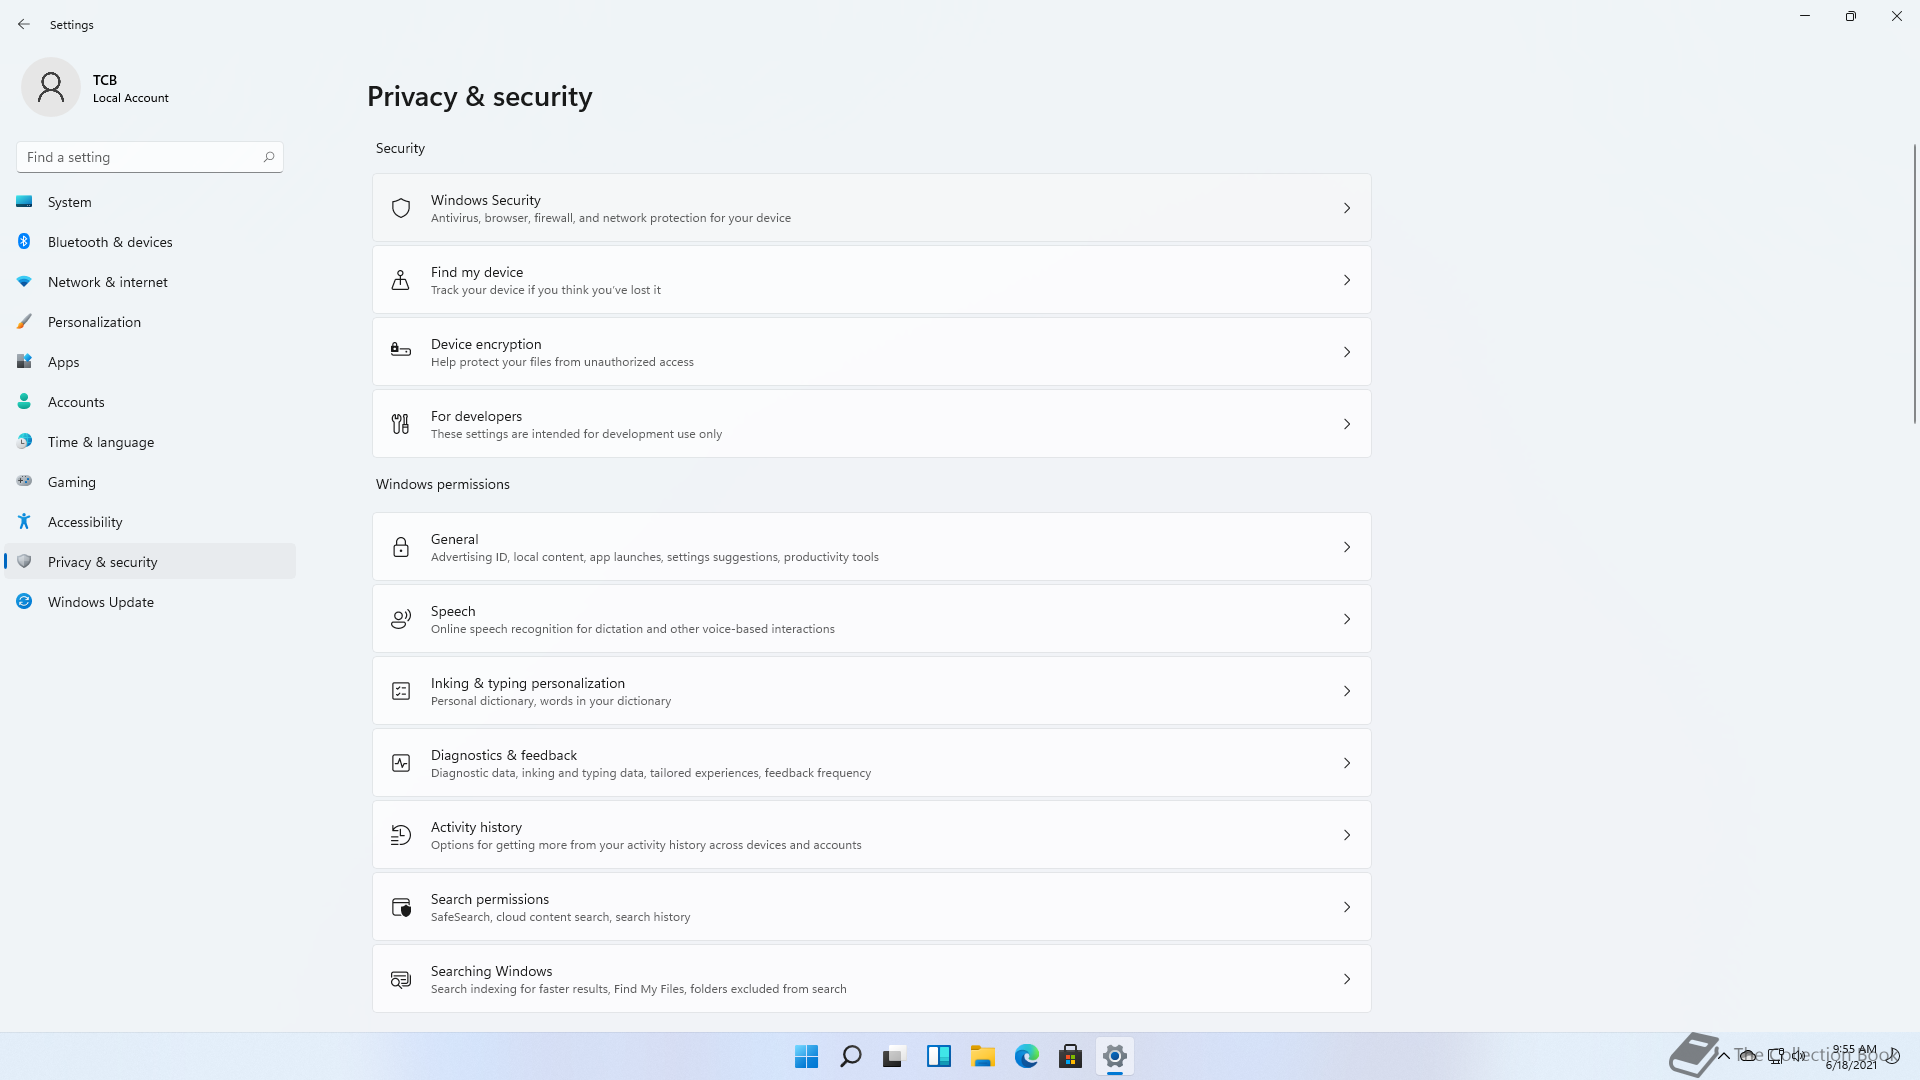The image size is (1920, 1080).
Task: Expand Device encryption chevron
Action: [x=1347, y=352]
